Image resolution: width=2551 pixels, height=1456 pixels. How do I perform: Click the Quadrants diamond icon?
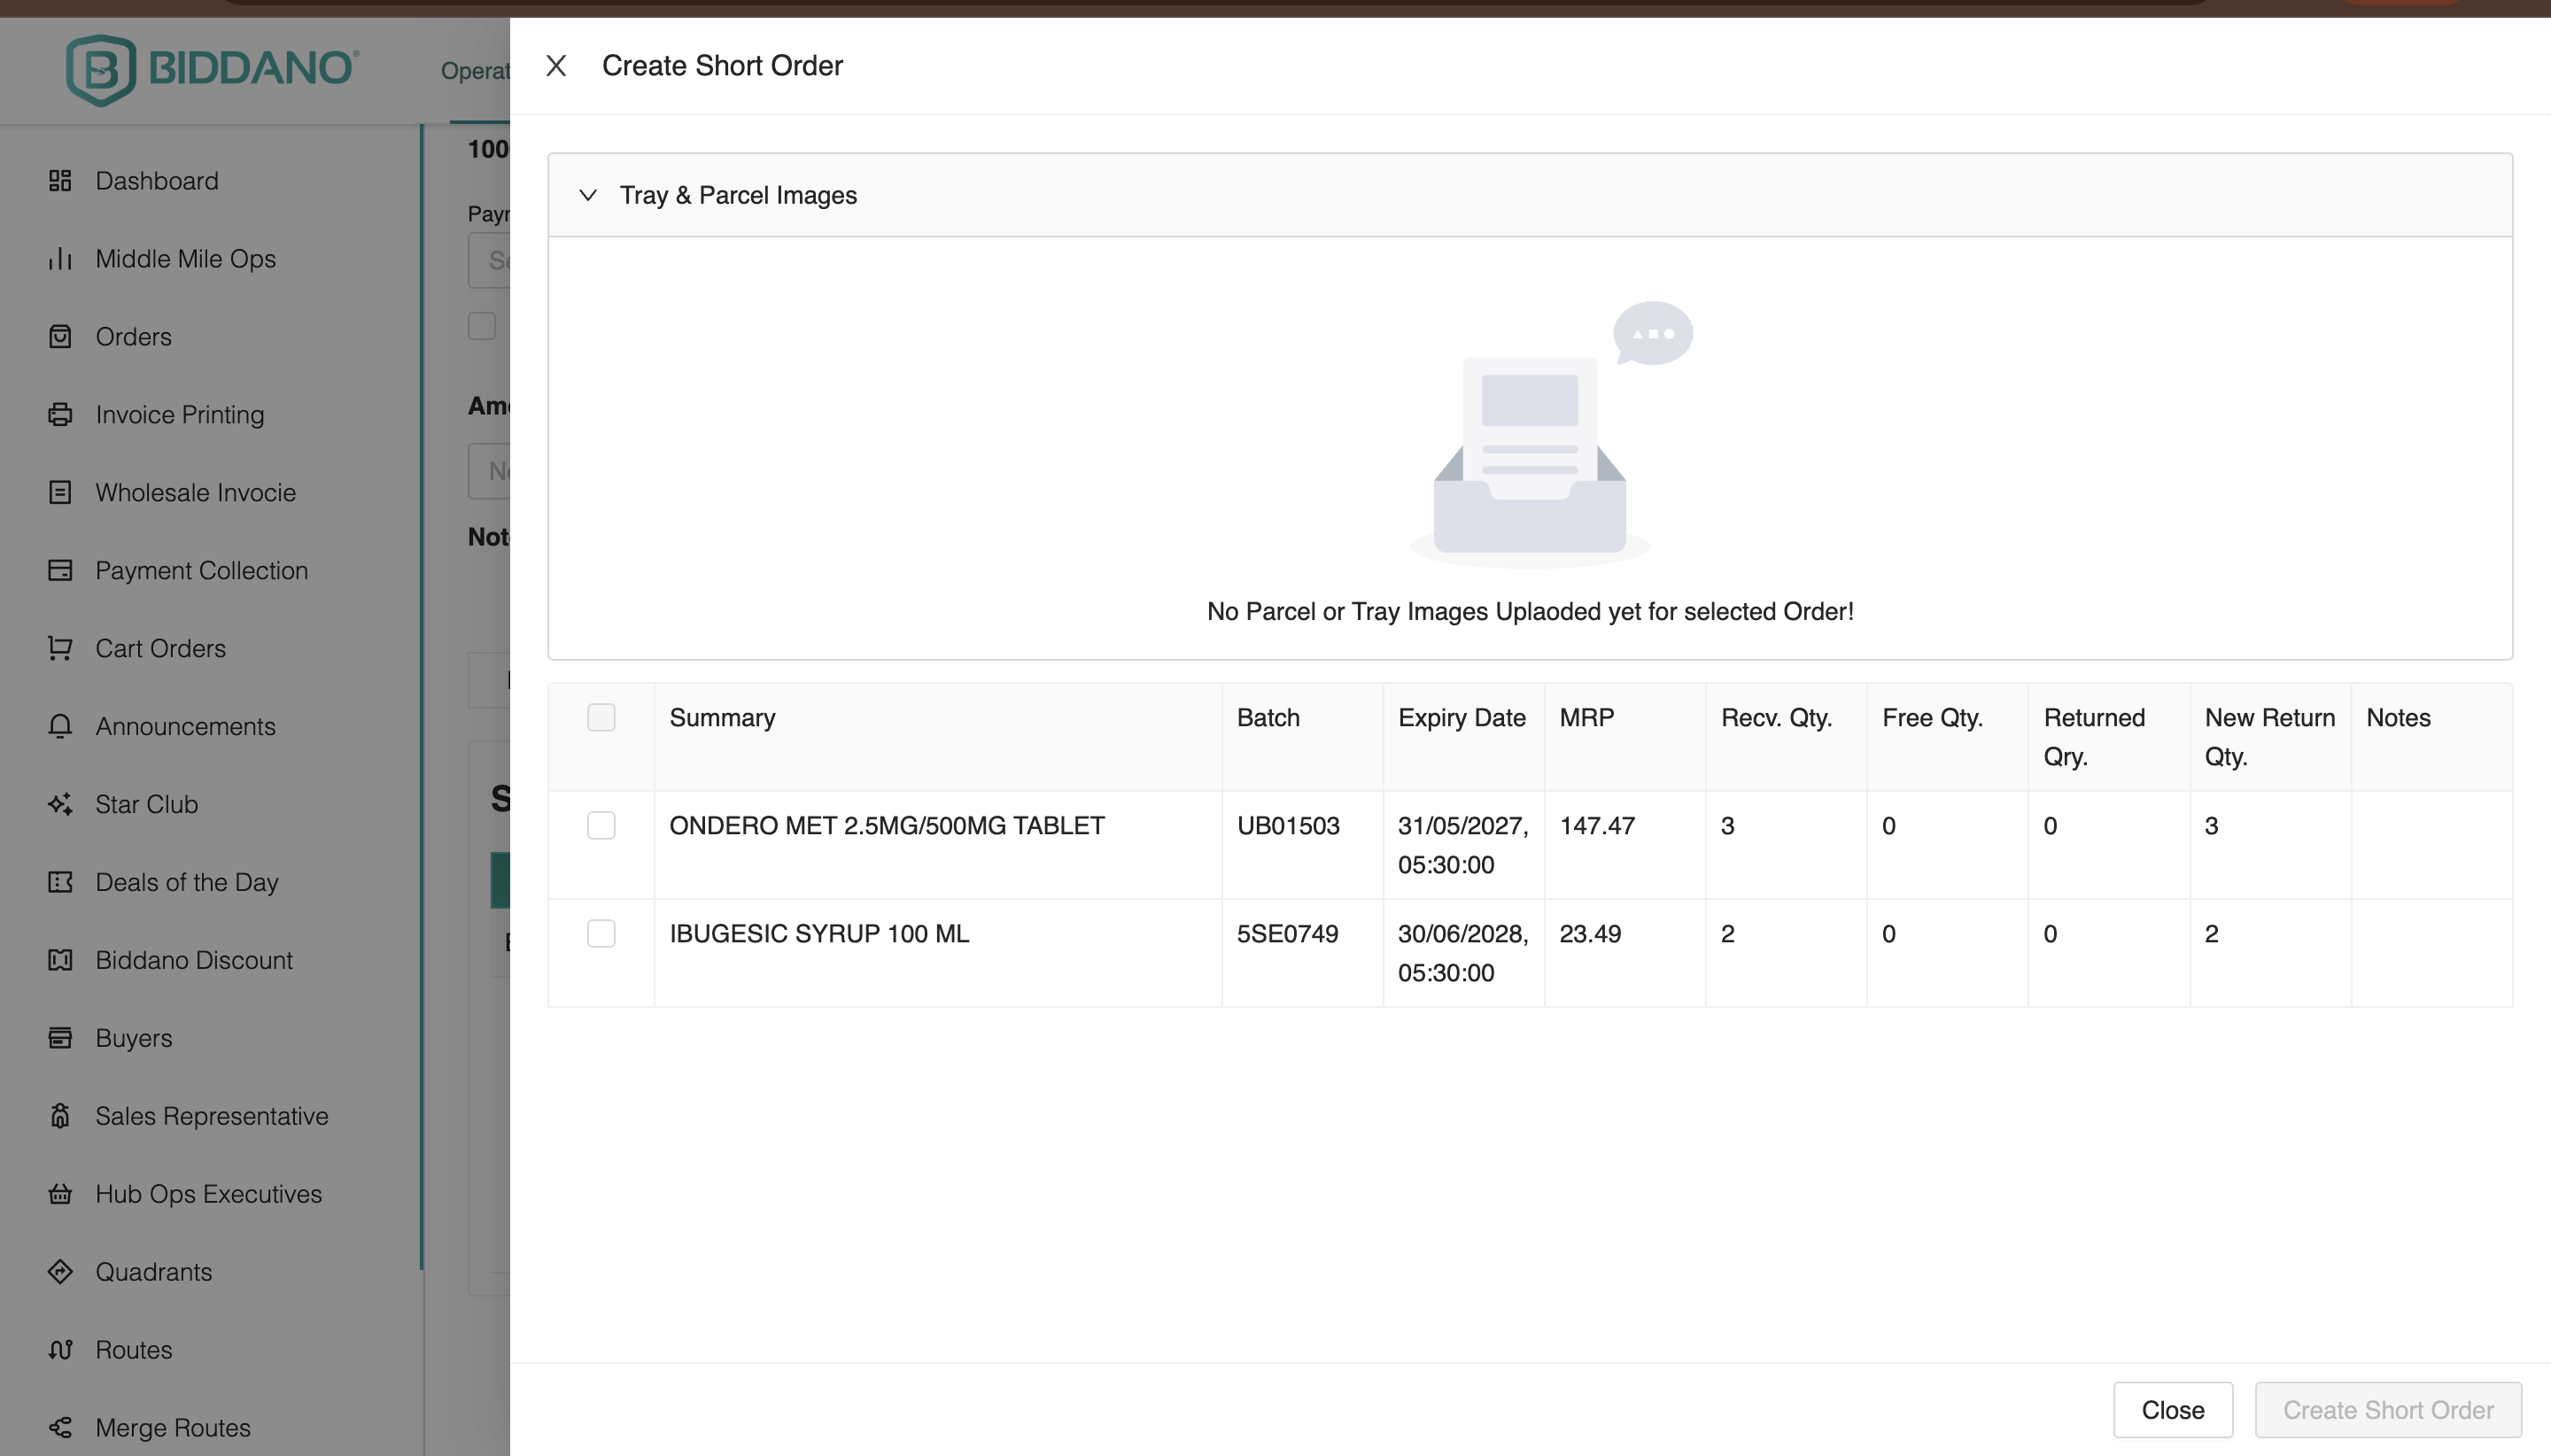click(x=60, y=1273)
